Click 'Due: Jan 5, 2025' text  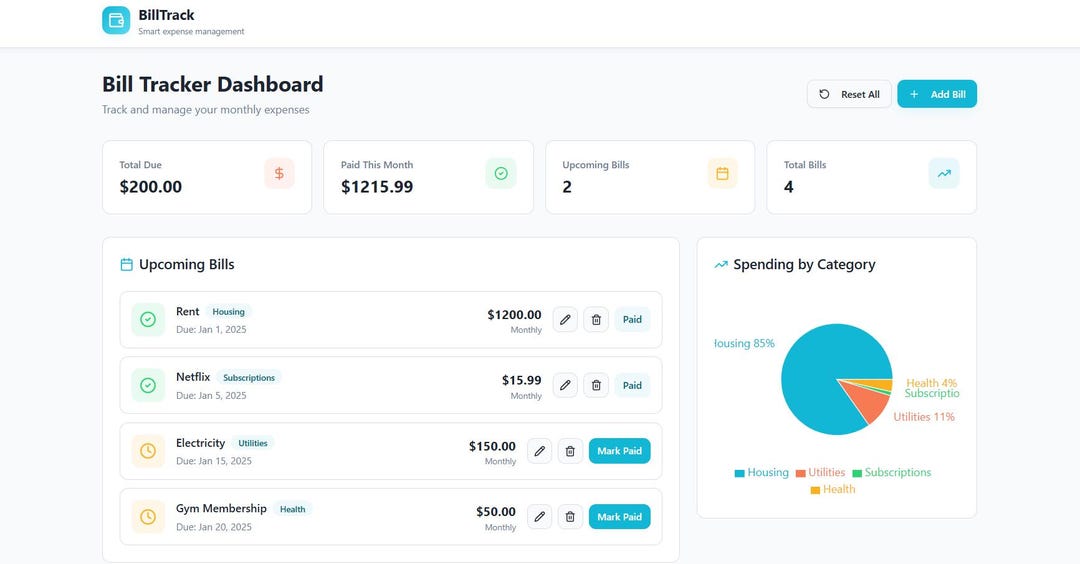tap(211, 395)
